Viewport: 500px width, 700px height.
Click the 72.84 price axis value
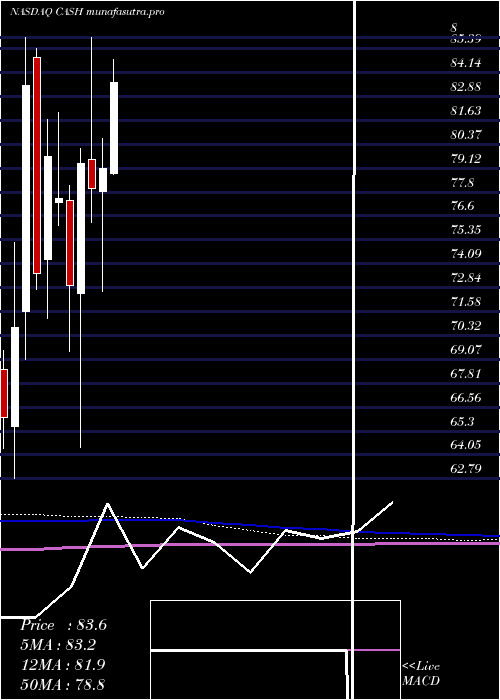tap(466, 278)
